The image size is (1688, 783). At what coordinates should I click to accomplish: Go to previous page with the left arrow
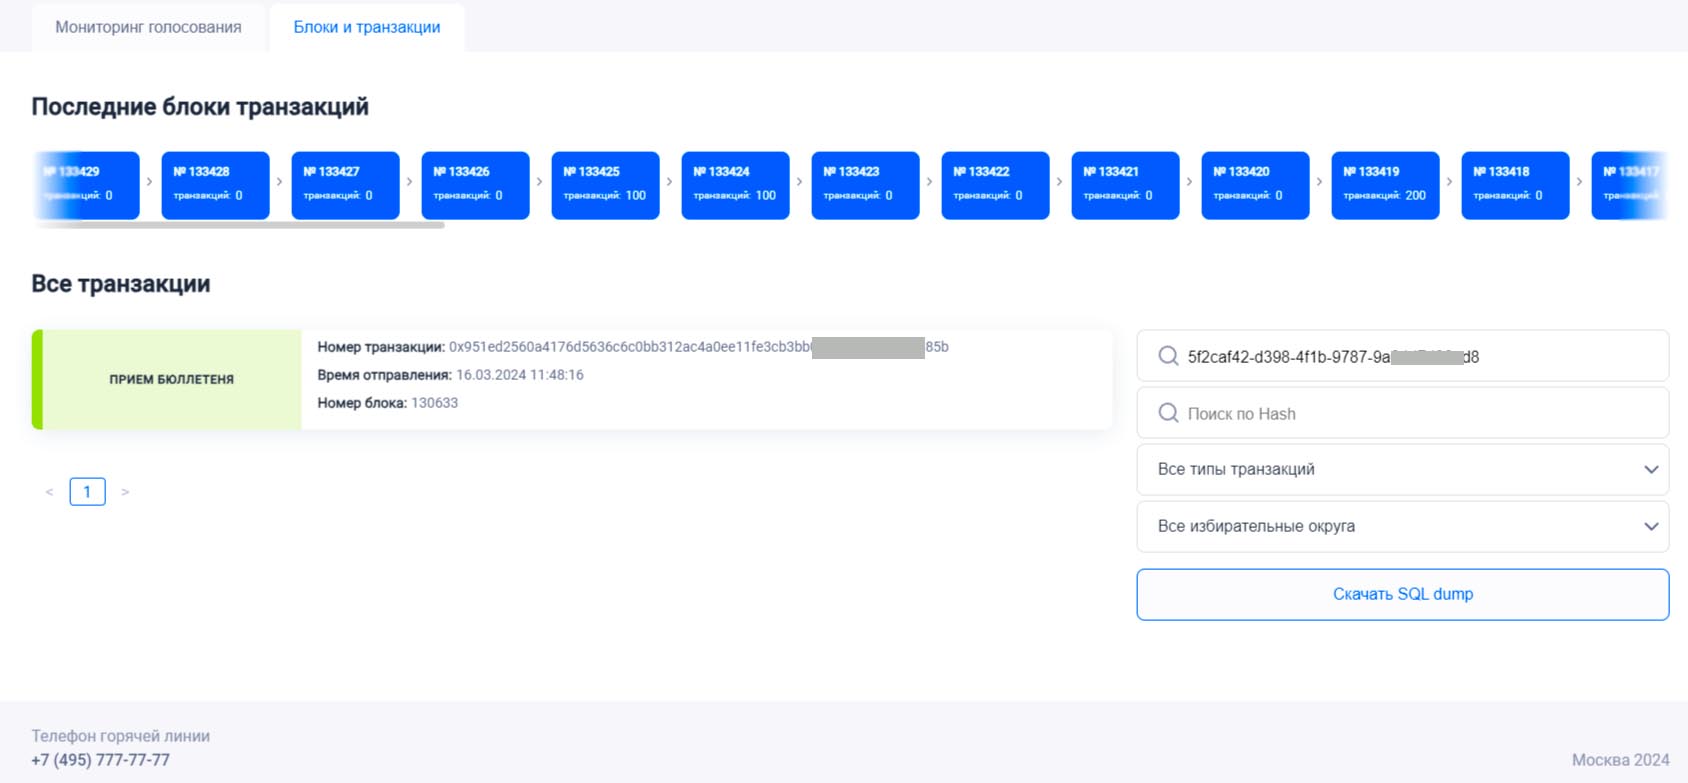pyautogui.click(x=49, y=492)
